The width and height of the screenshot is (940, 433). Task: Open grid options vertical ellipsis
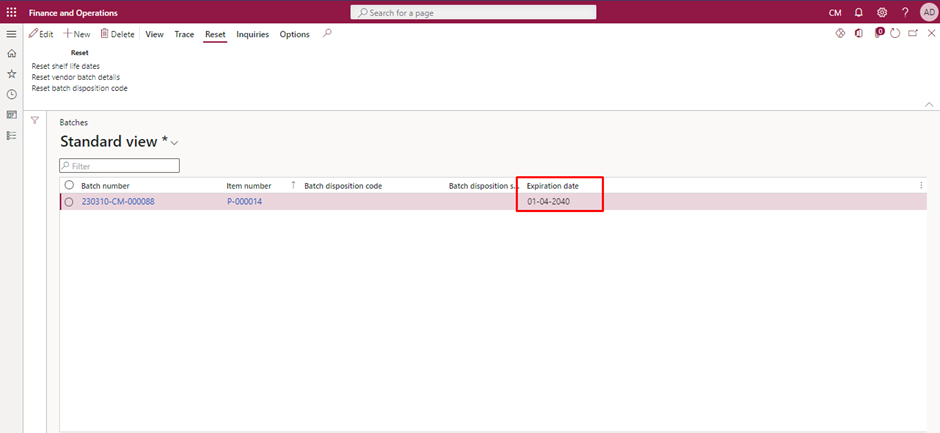pos(921,186)
